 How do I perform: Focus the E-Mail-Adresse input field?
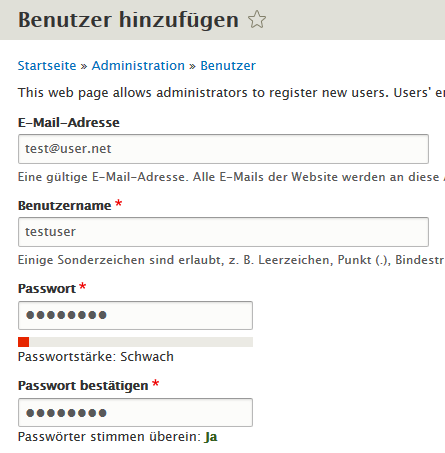click(x=223, y=149)
